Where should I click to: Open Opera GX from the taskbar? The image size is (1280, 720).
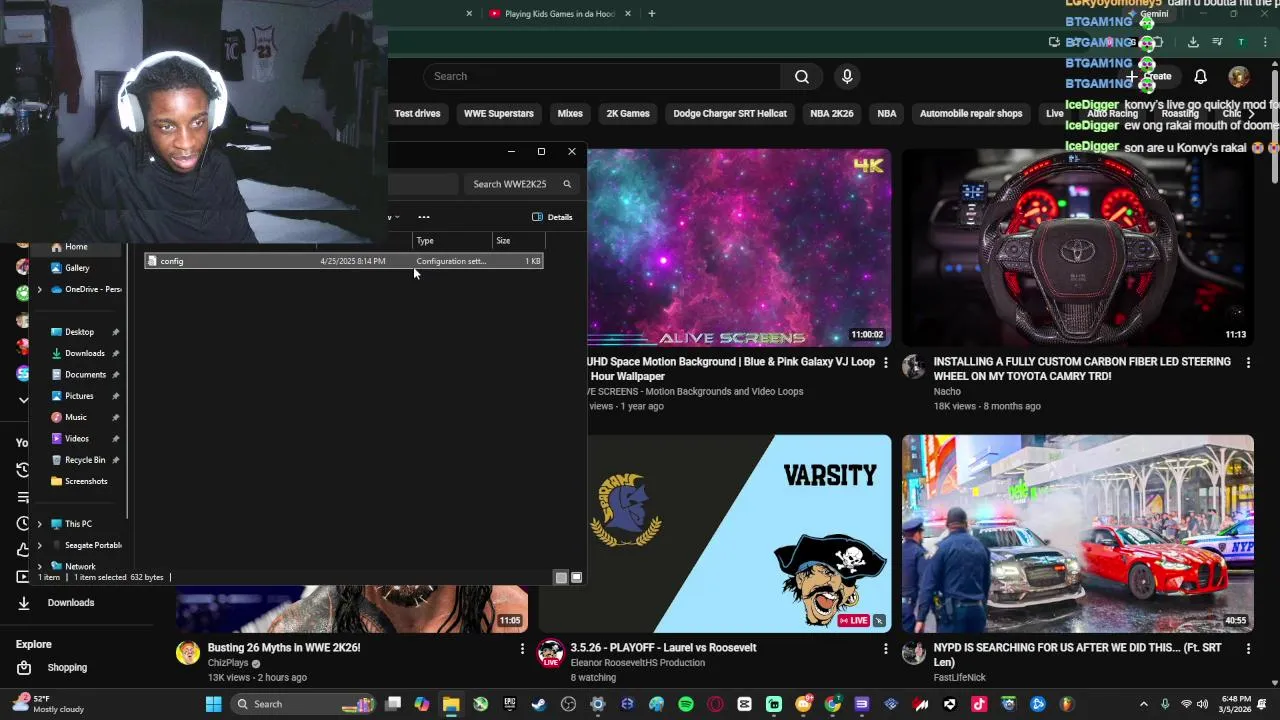click(x=715, y=704)
